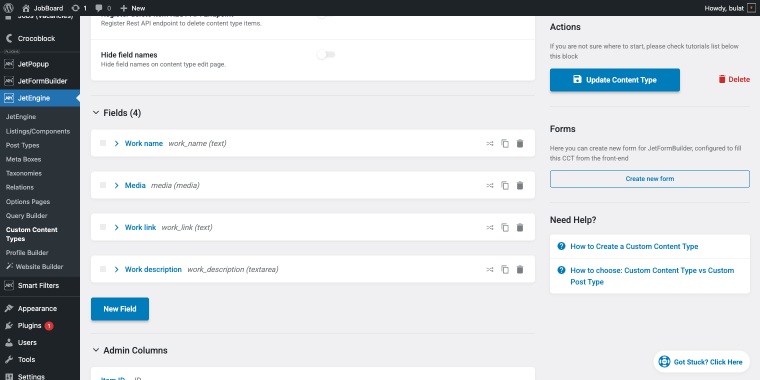
Task: Open Appearance menu
Action: pyautogui.click(x=37, y=308)
